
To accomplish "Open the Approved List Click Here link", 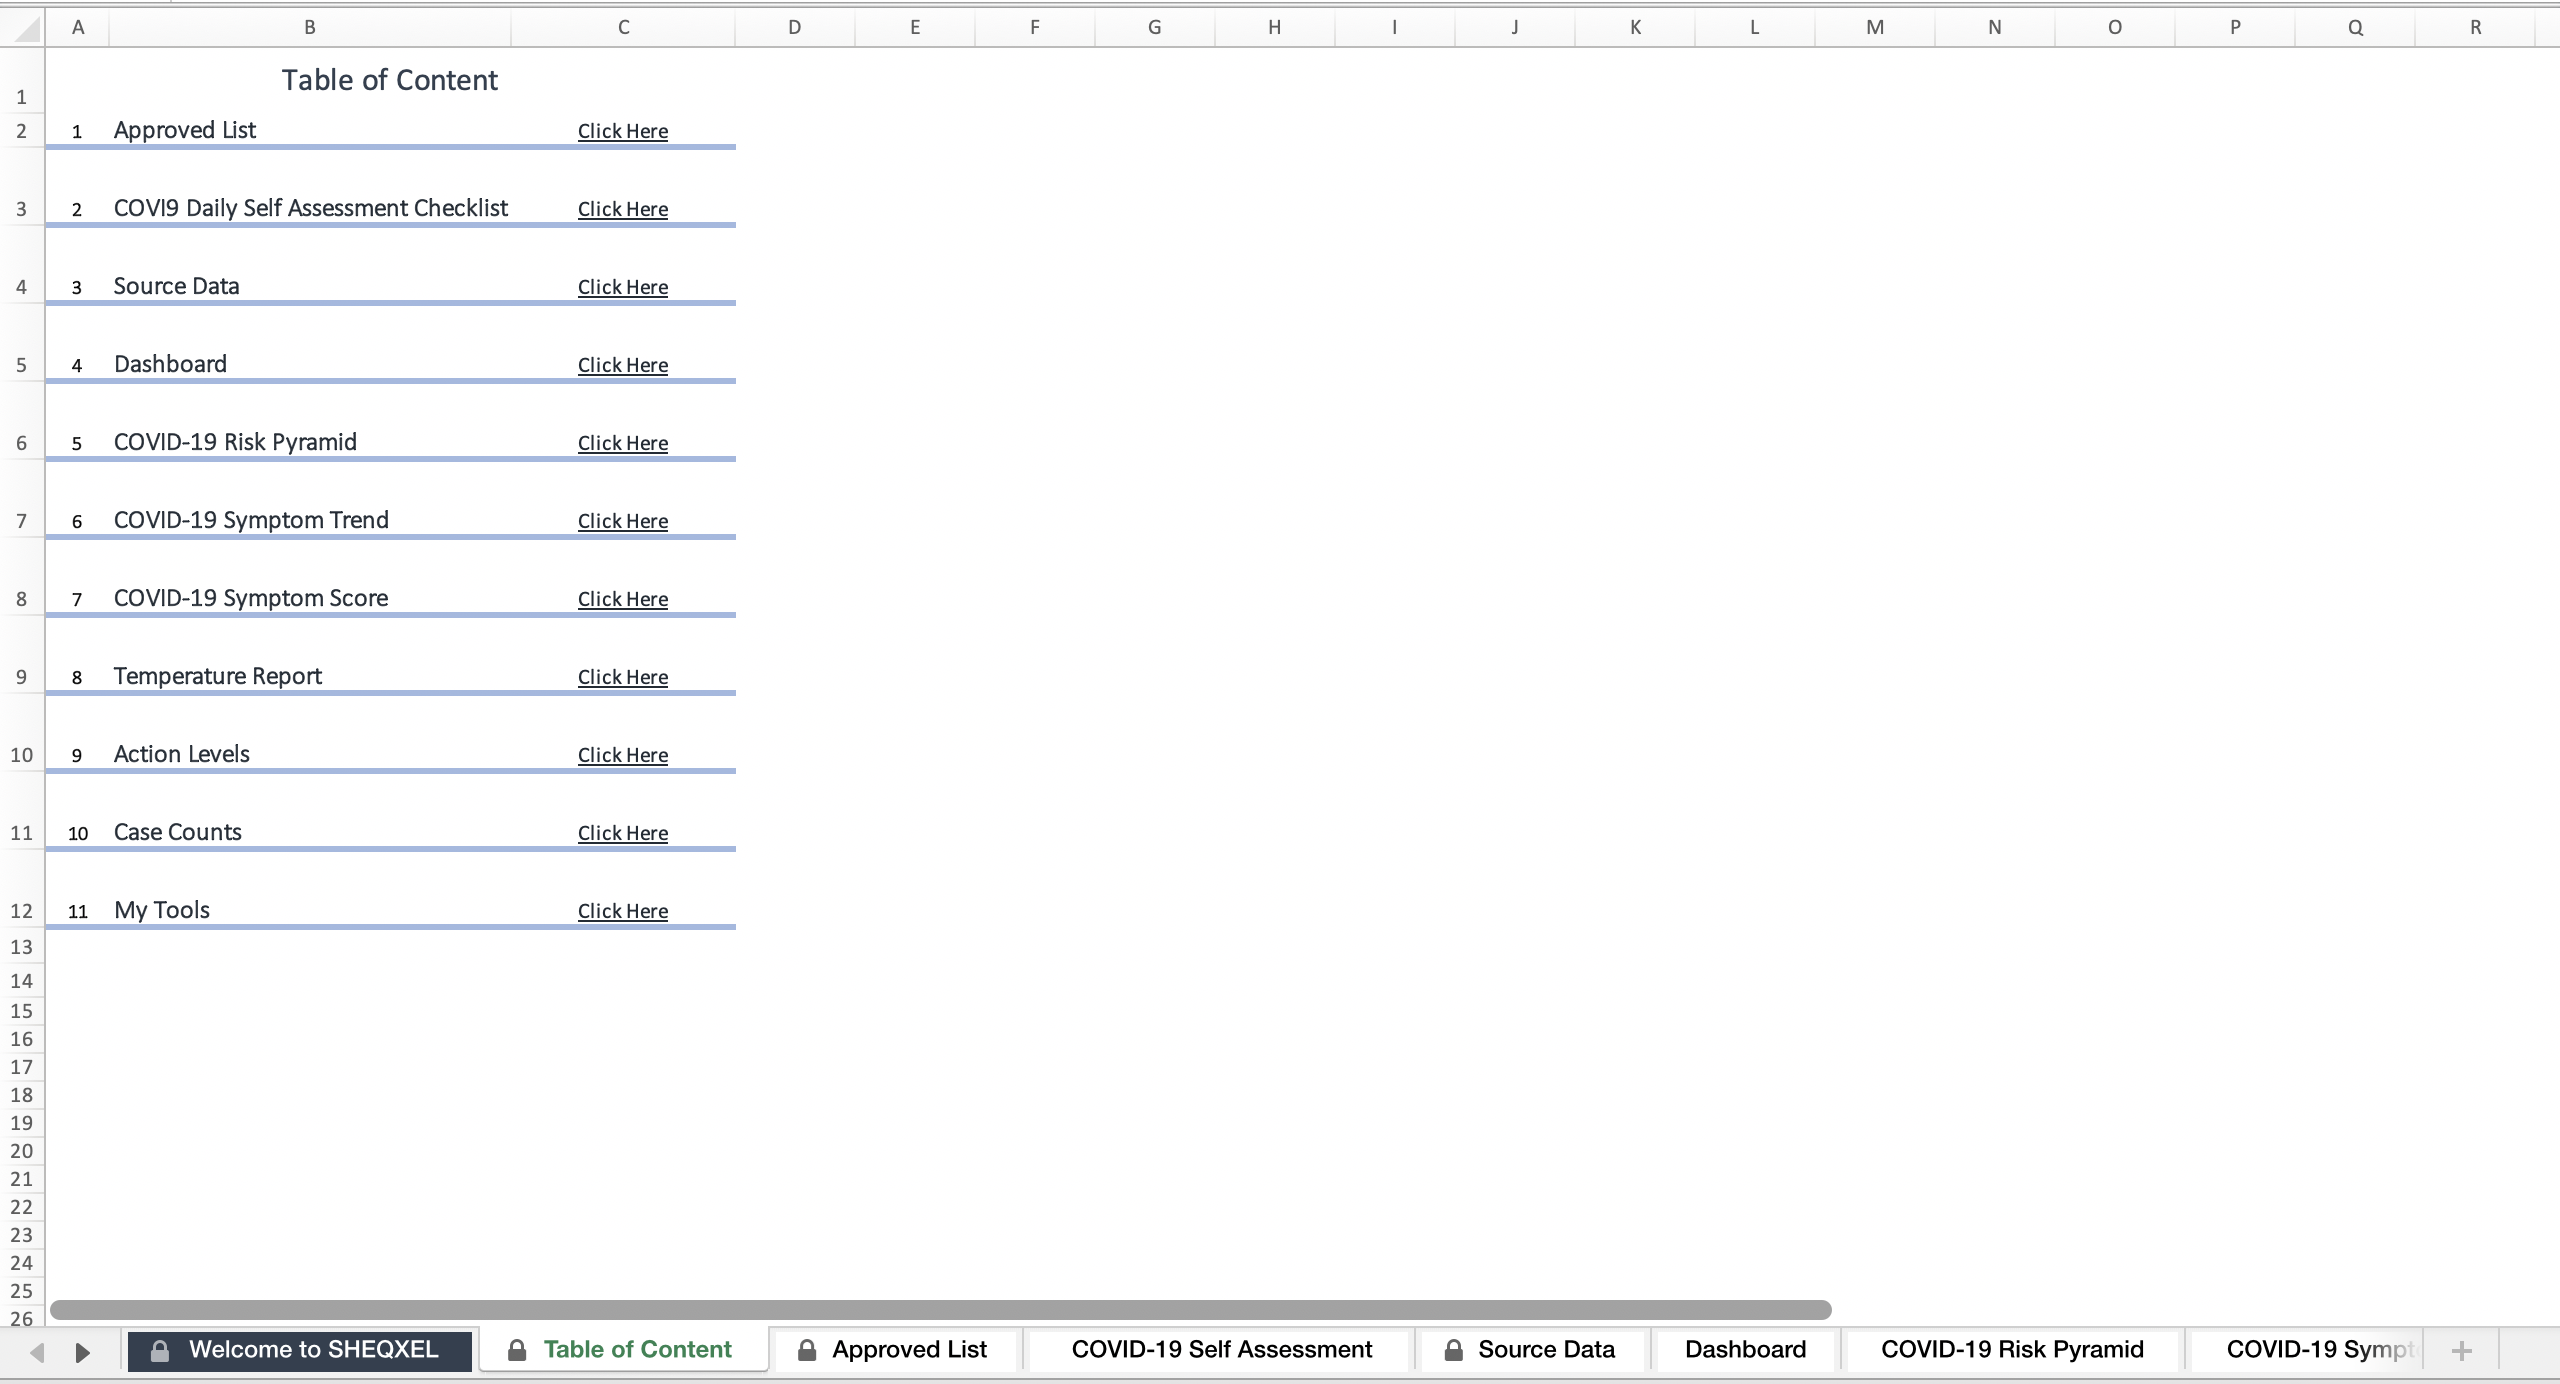I will 623,131.
